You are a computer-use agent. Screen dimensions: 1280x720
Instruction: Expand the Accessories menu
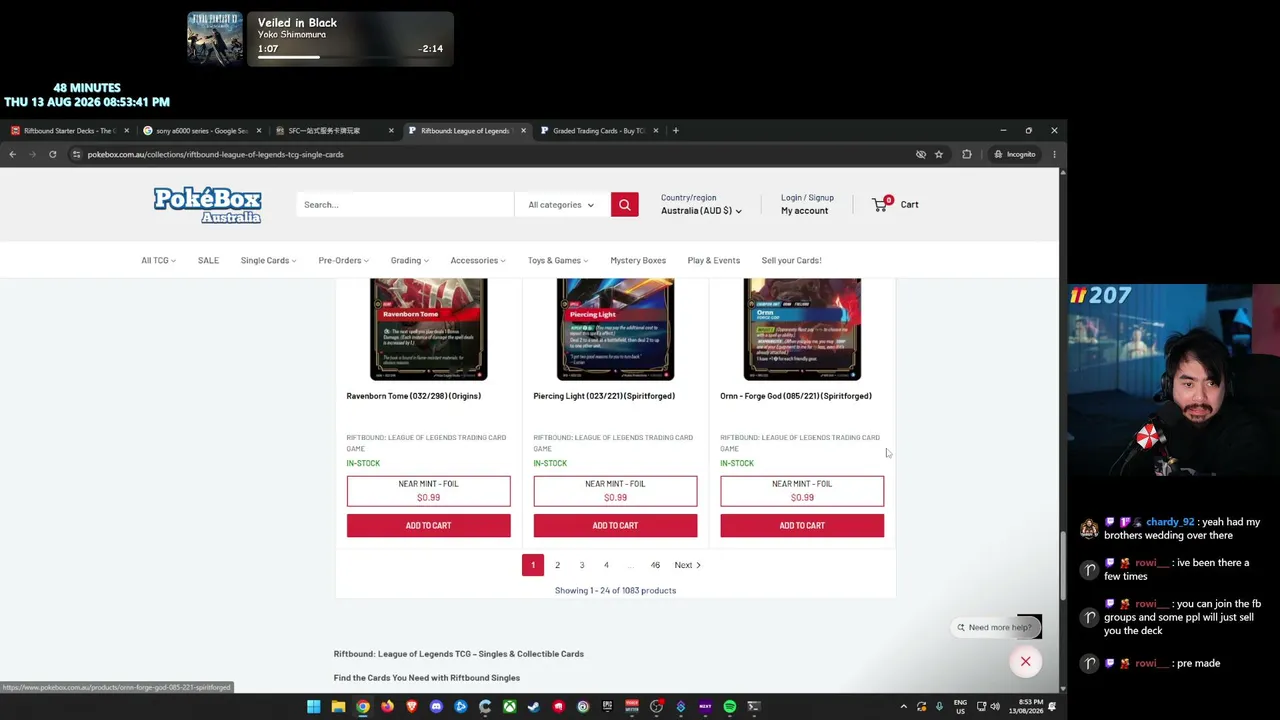(478, 260)
